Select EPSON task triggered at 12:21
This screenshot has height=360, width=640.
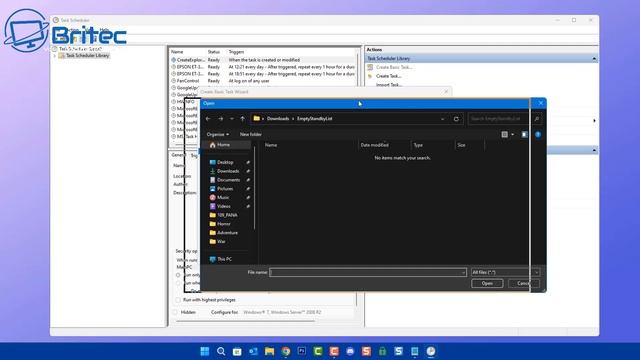click(263, 67)
